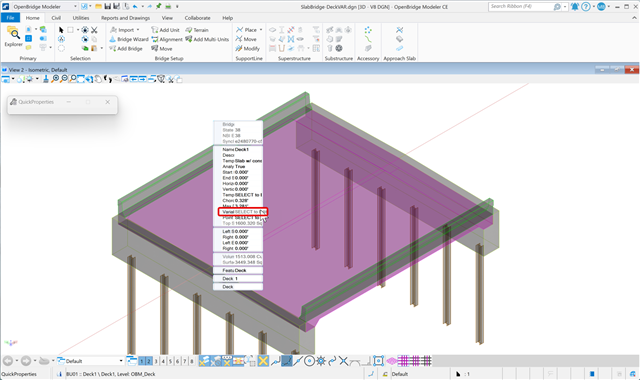Click the Terrain tool in Bridge Setup
640x380 pixels.
[197, 30]
